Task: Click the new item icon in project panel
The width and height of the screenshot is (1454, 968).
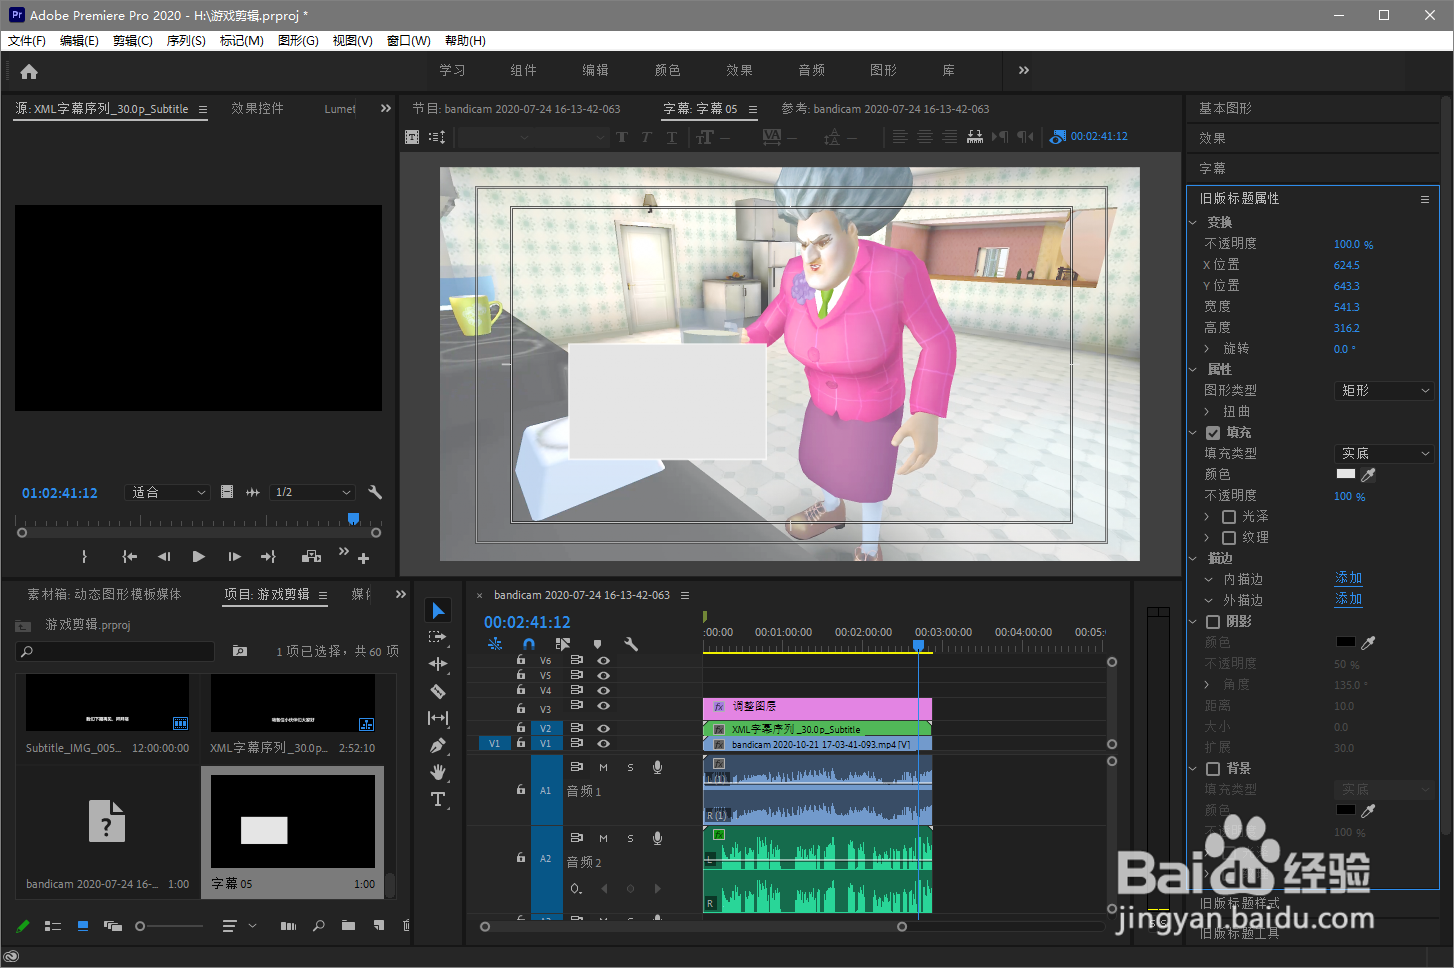Action: [x=378, y=926]
